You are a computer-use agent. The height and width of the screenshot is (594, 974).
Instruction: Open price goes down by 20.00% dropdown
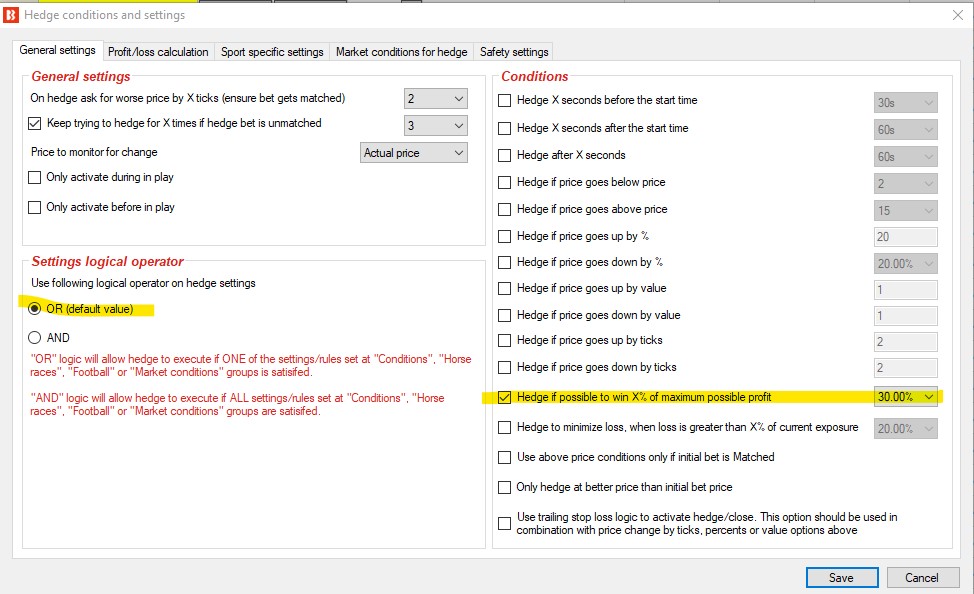pos(906,263)
